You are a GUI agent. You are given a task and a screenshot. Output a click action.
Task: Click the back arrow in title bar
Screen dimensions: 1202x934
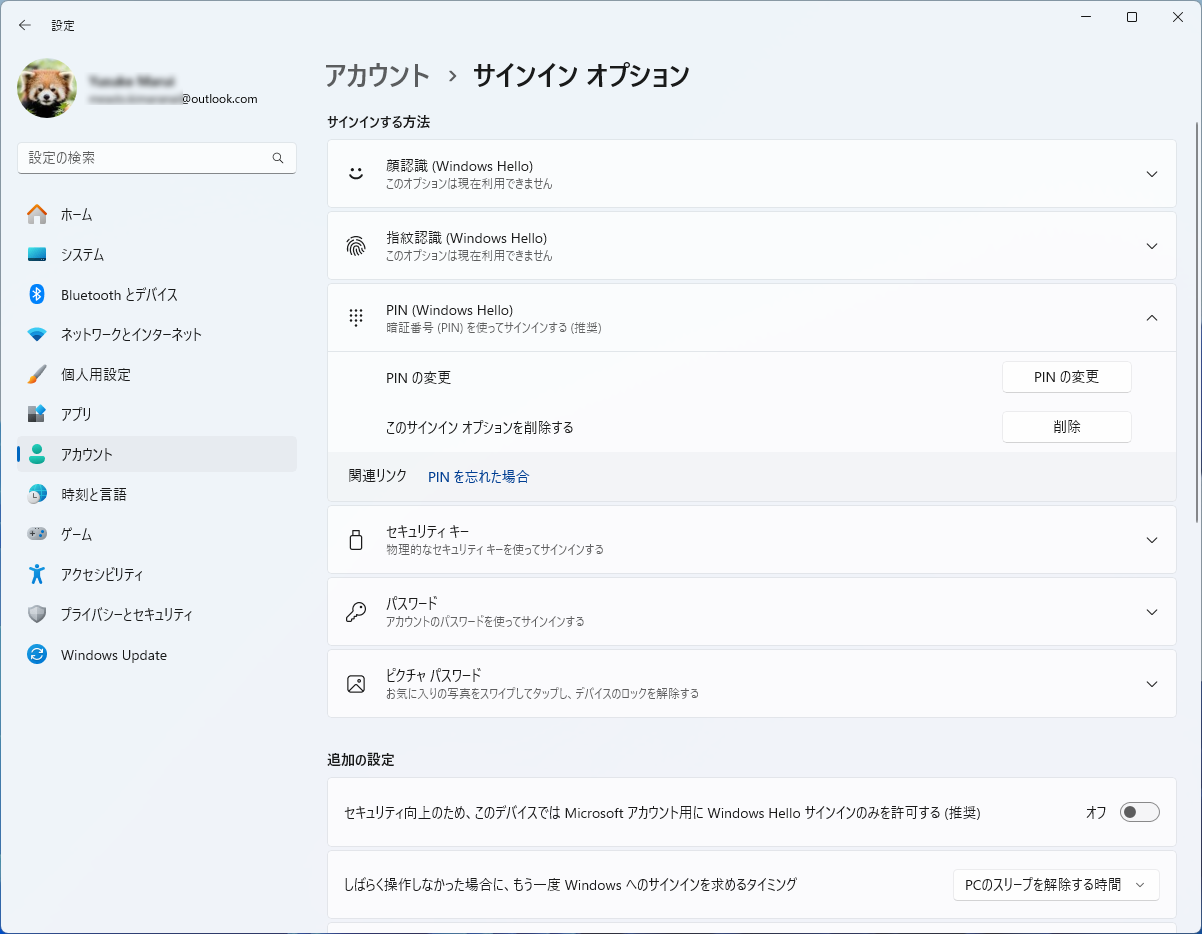coord(25,25)
